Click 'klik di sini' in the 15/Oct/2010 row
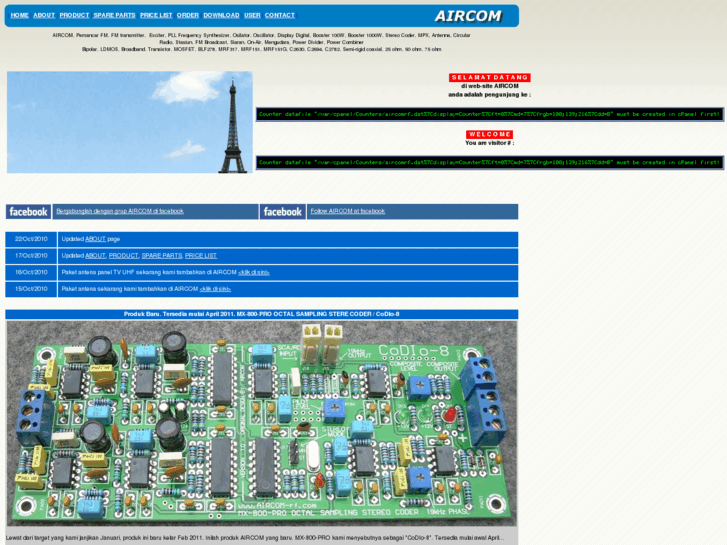727x545 pixels. [x=215, y=289]
